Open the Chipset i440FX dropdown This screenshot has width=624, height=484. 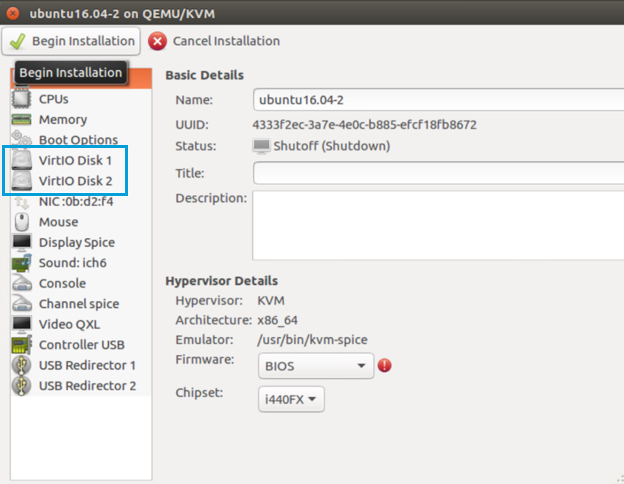point(291,399)
